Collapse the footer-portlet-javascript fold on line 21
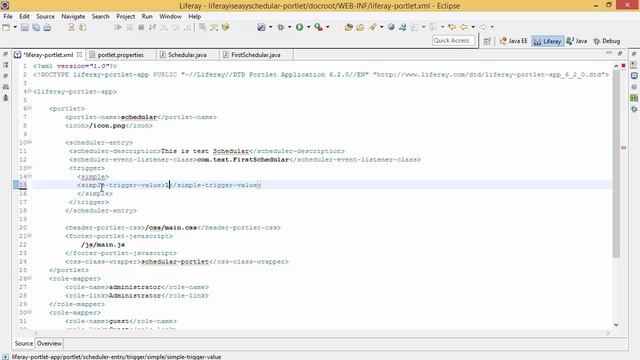 click(x=30, y=236)
